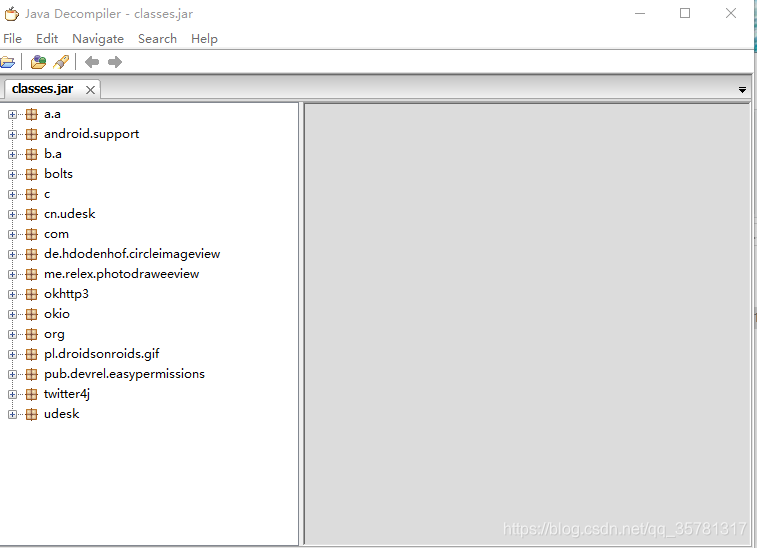
Task: Click the package icon beside udesk
Action: coord(31,414)
